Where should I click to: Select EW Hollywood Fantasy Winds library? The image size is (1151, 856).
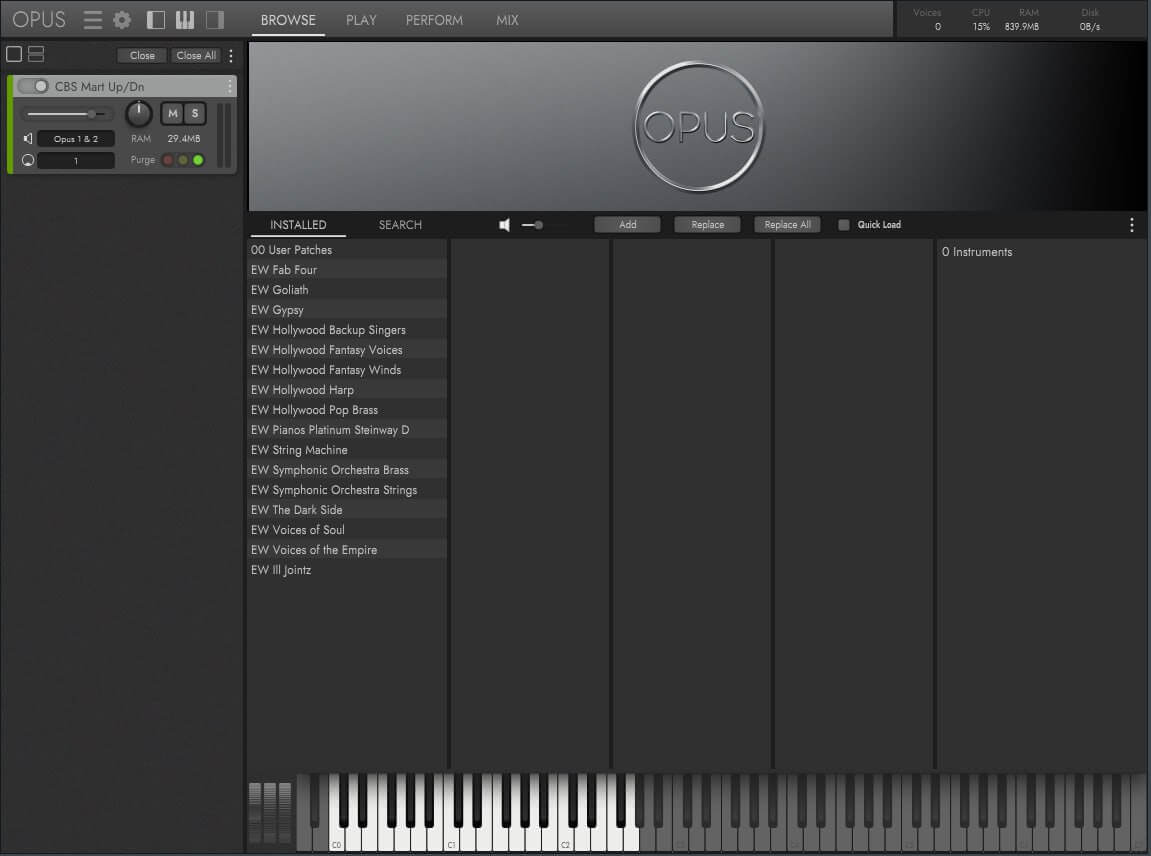point(349,369)
